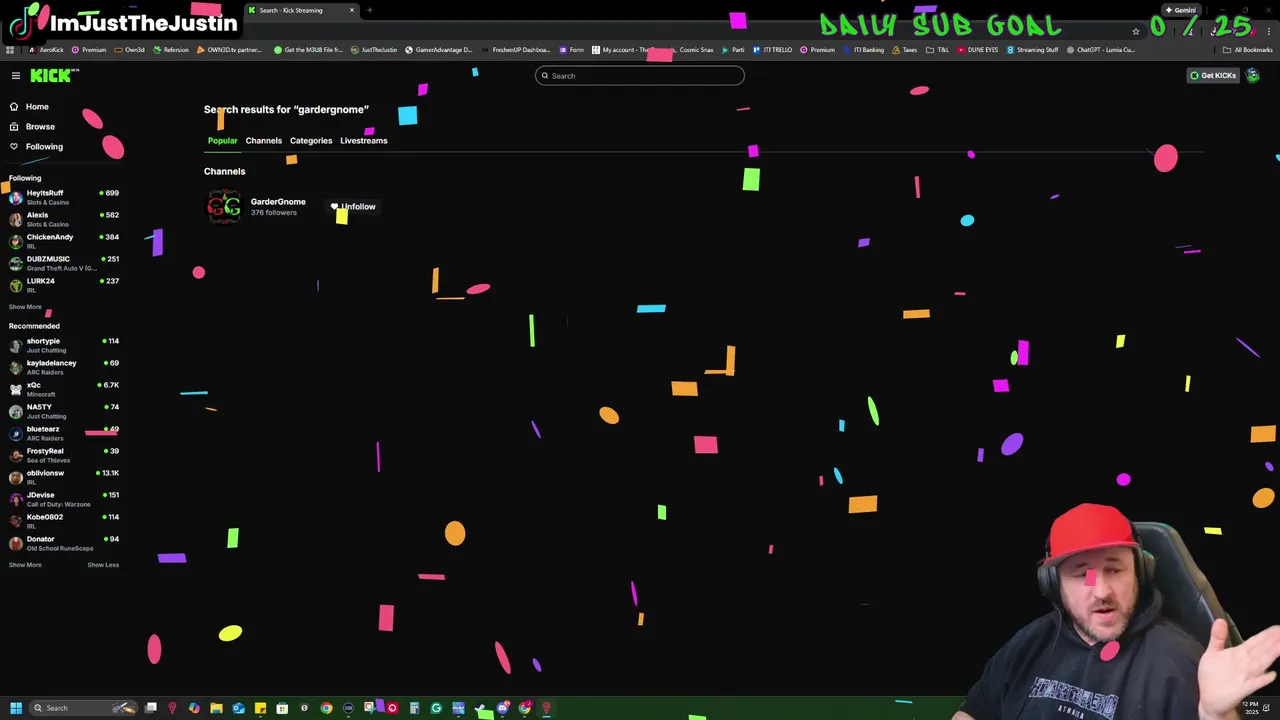This screenshot has width=1280, height=720.
Task: Open a new browser tab
Action: click(370, 10)
